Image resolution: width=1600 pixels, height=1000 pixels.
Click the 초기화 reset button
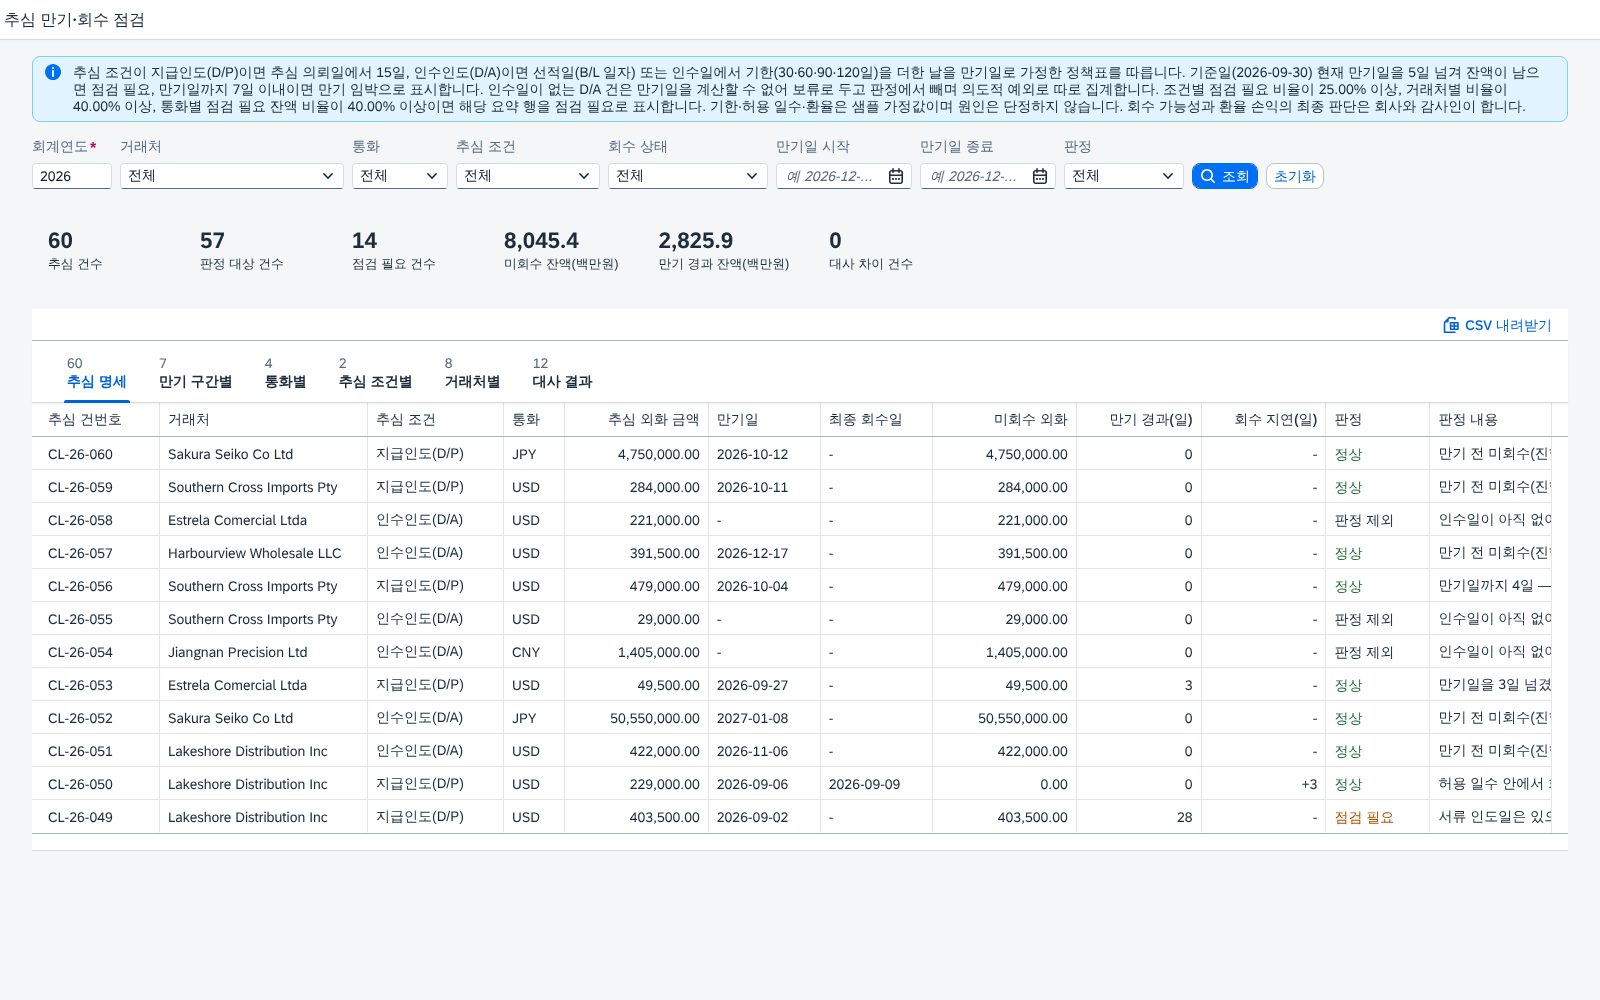1295,176
